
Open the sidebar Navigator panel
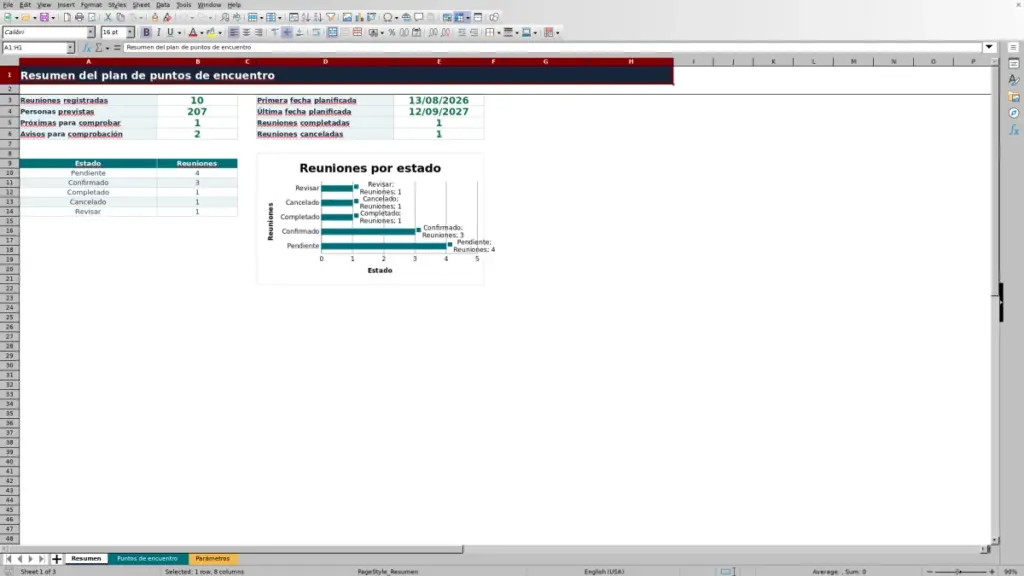pos(1014,114)
